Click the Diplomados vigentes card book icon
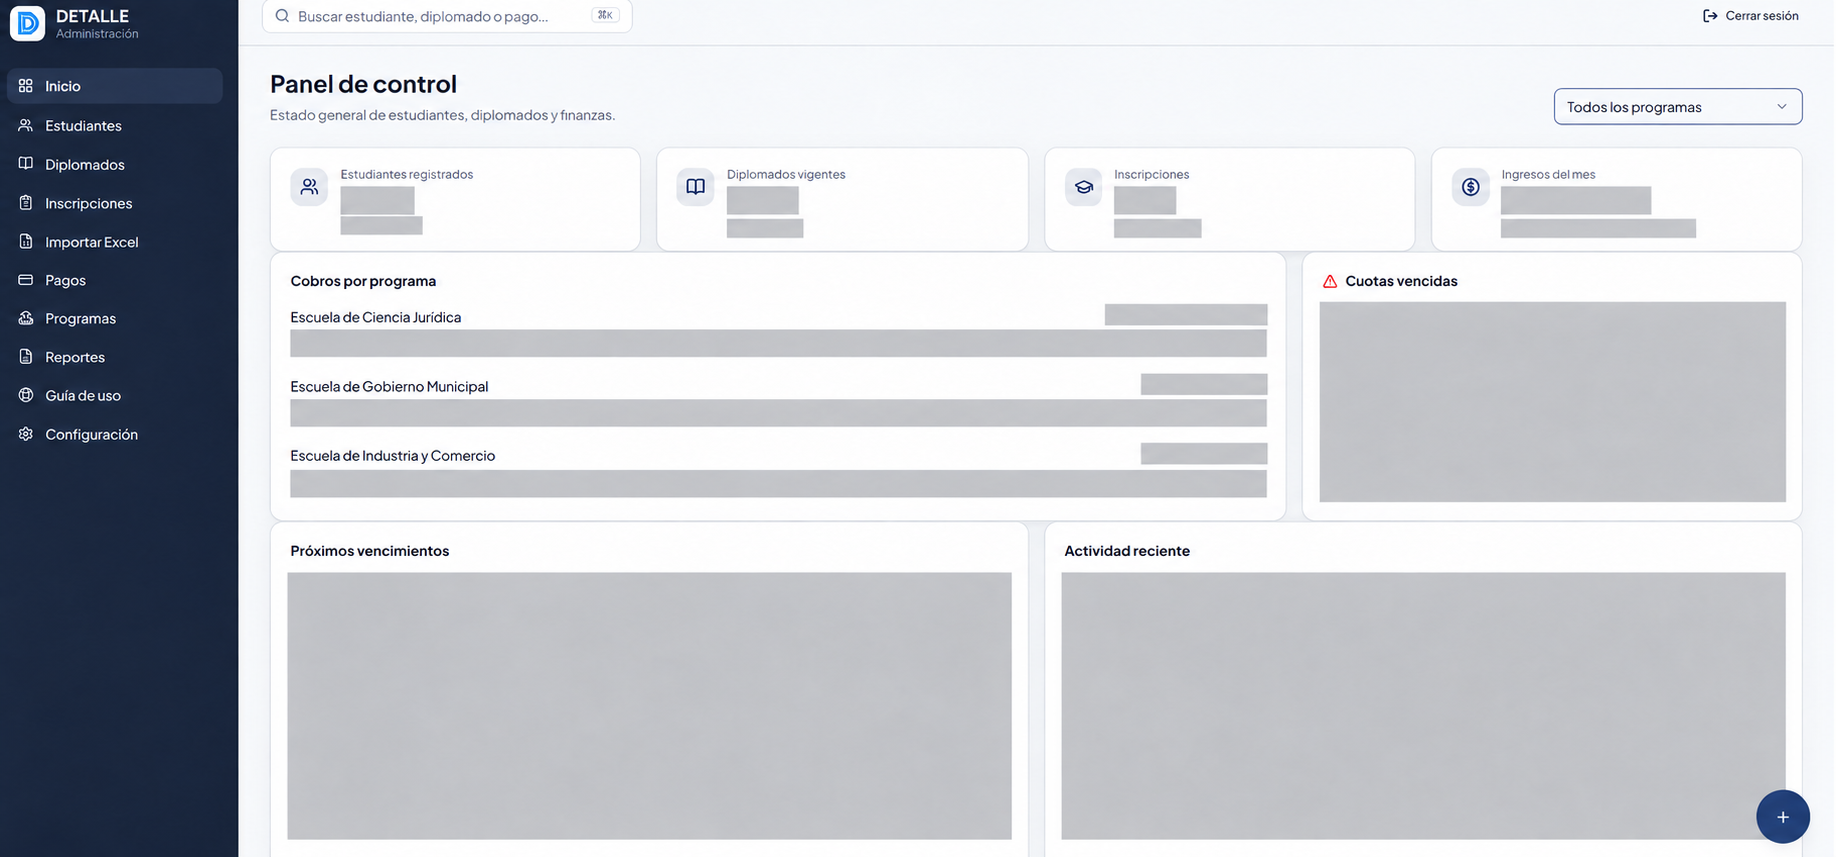The height and width of the screenshot is (857, 1836). point(696,187)
